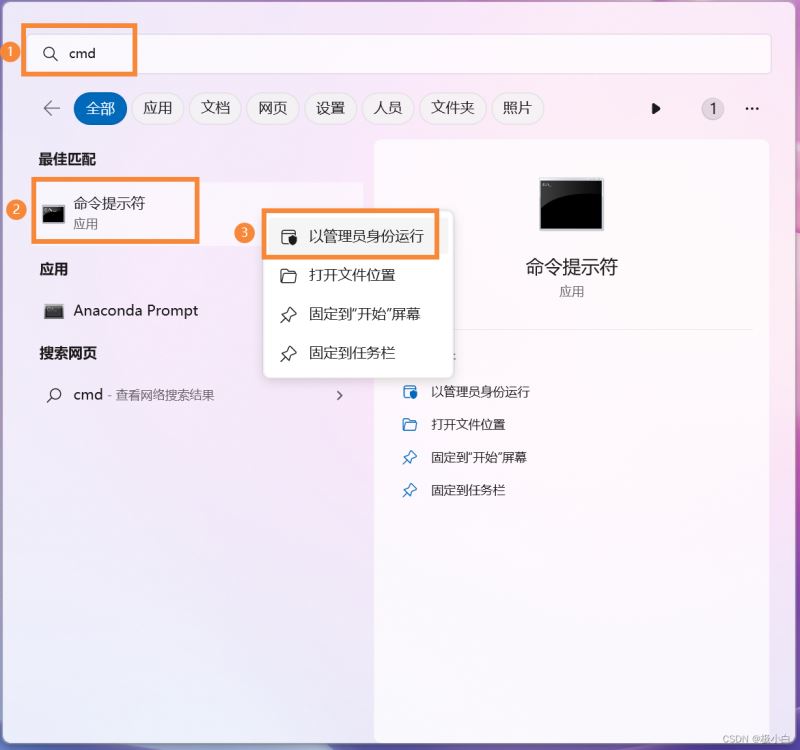Click the pin icon beside 固定到"开始"屏幕 in preview panel
800x750 pixels.
pyautogui.click(x=411, y=457)
